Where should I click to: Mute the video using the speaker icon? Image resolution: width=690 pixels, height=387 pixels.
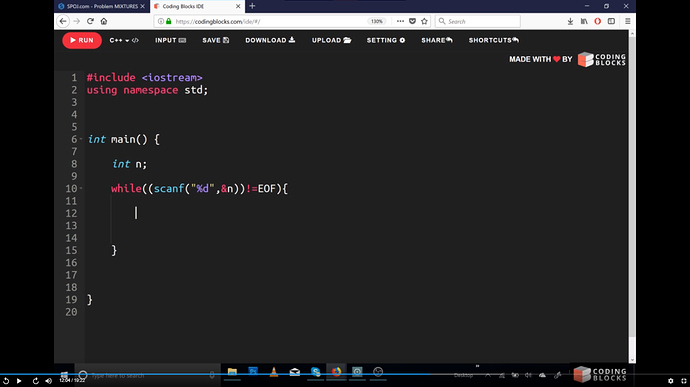pos(48,381)
